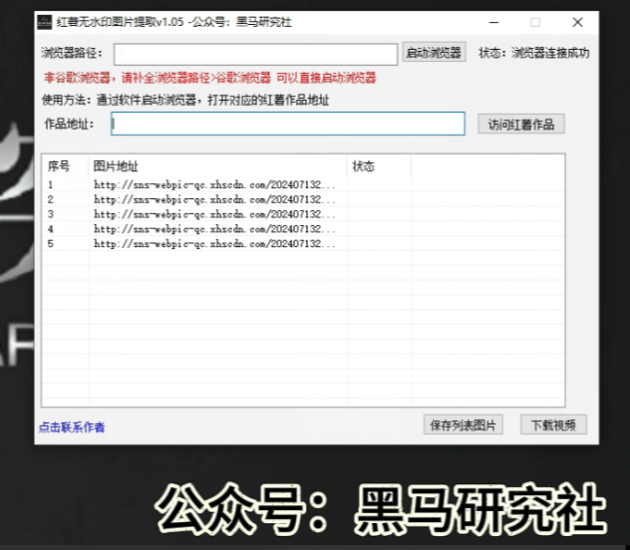Image resolution: width=630 pixels, height=550 pixels.
Task: Click the app icon in title bar
Action: (x=45, y=22)
